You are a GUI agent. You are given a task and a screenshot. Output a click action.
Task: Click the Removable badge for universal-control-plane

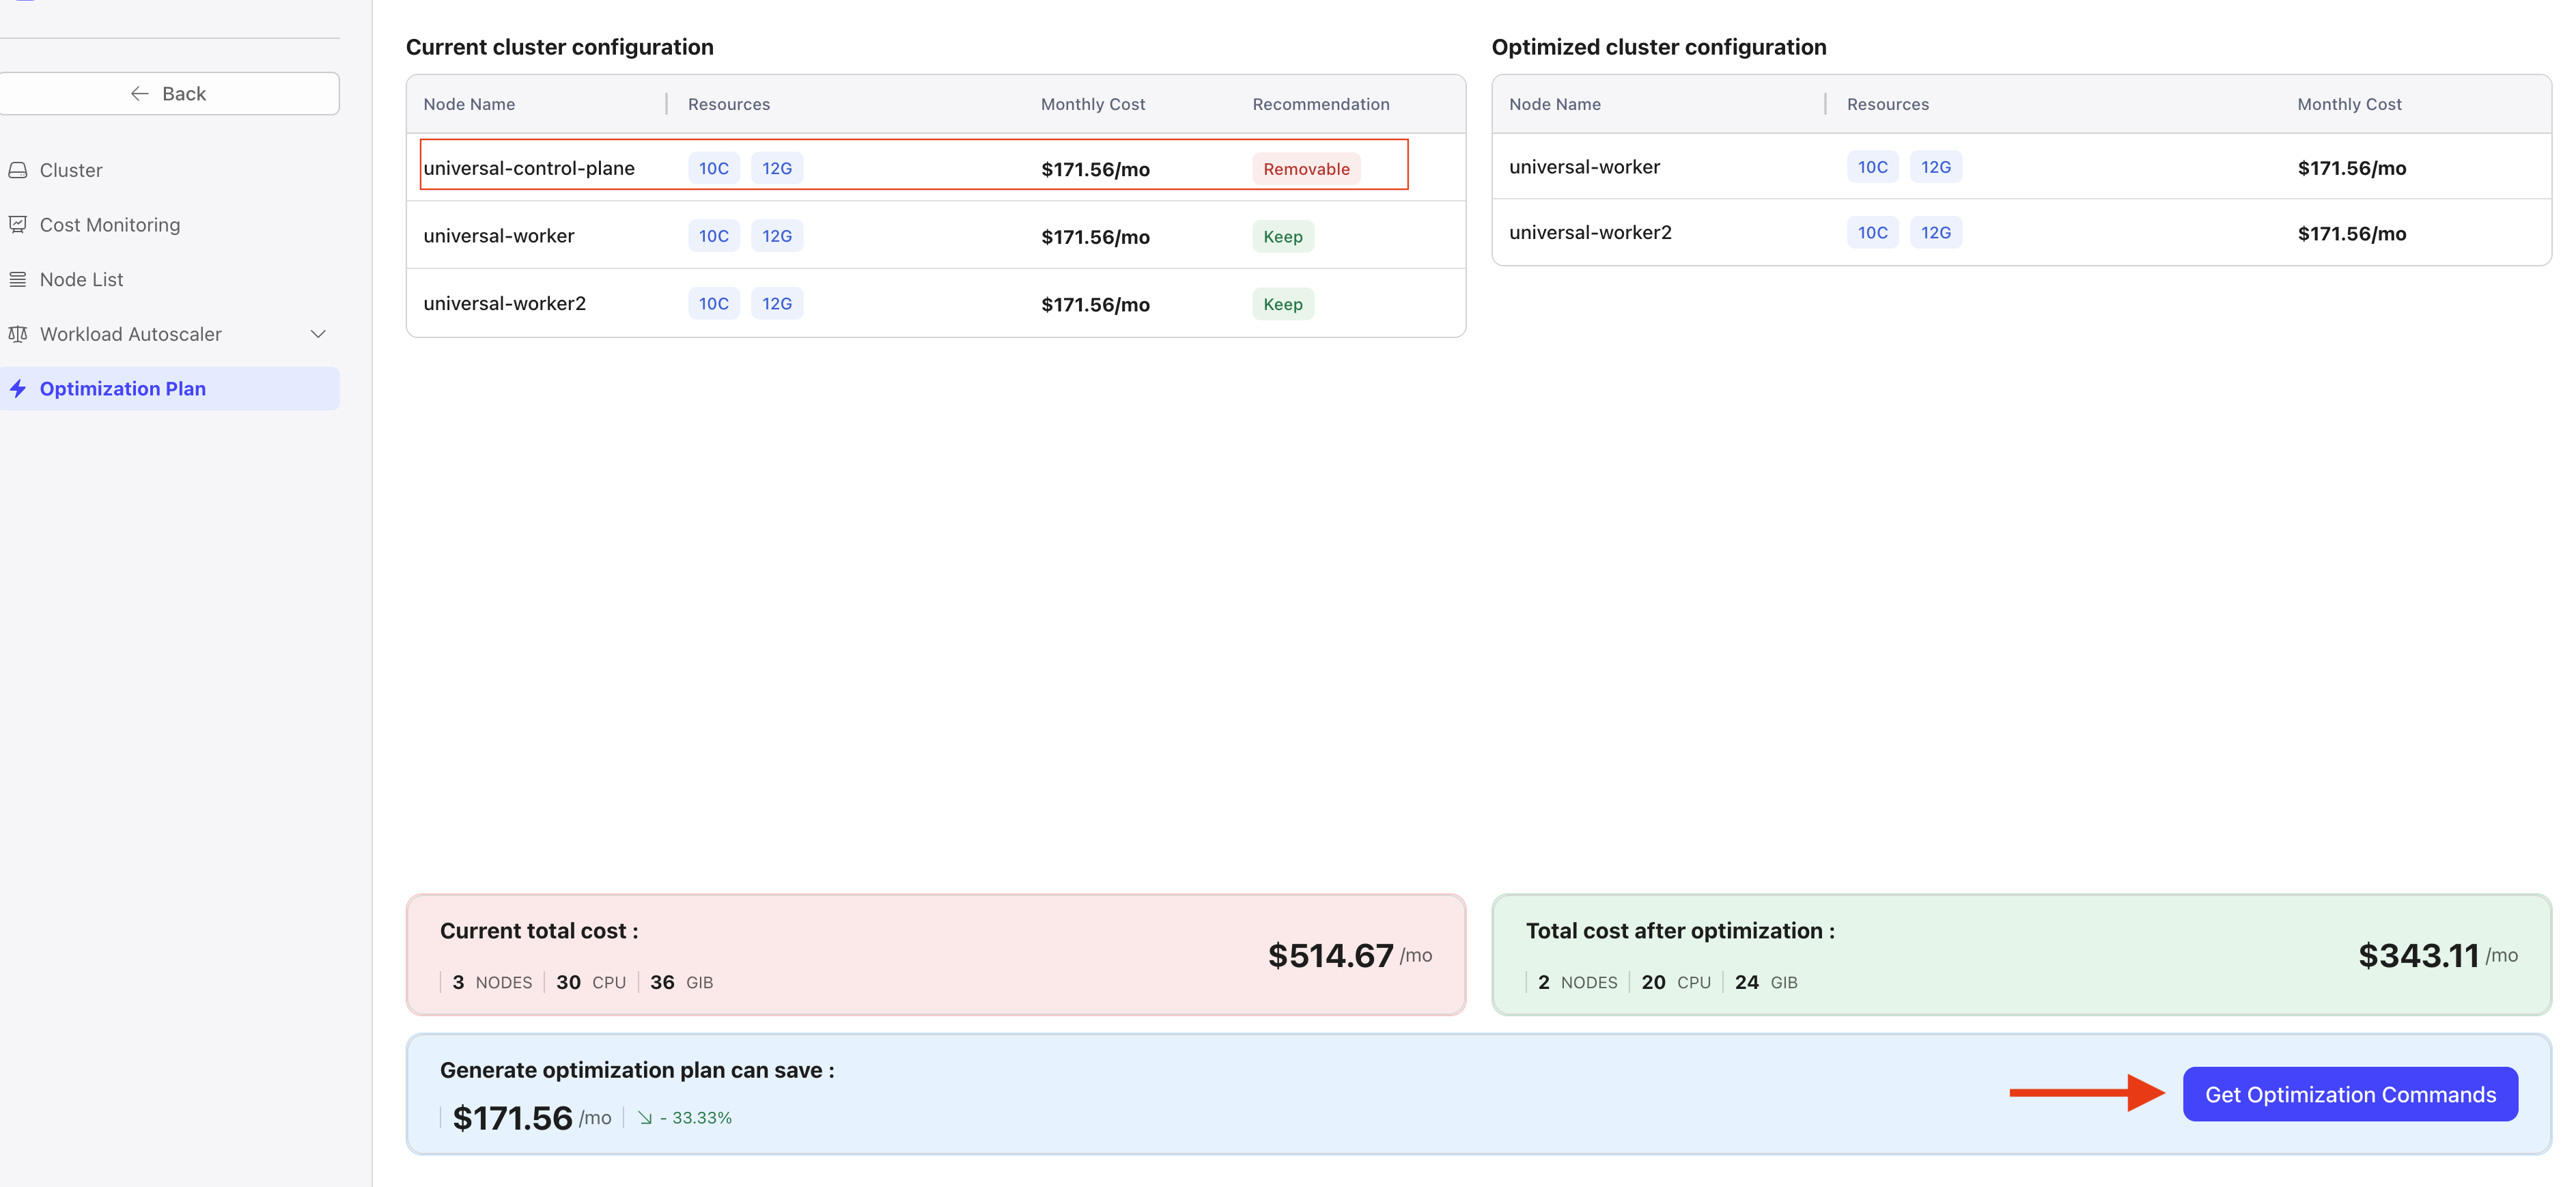point(1306,168)
